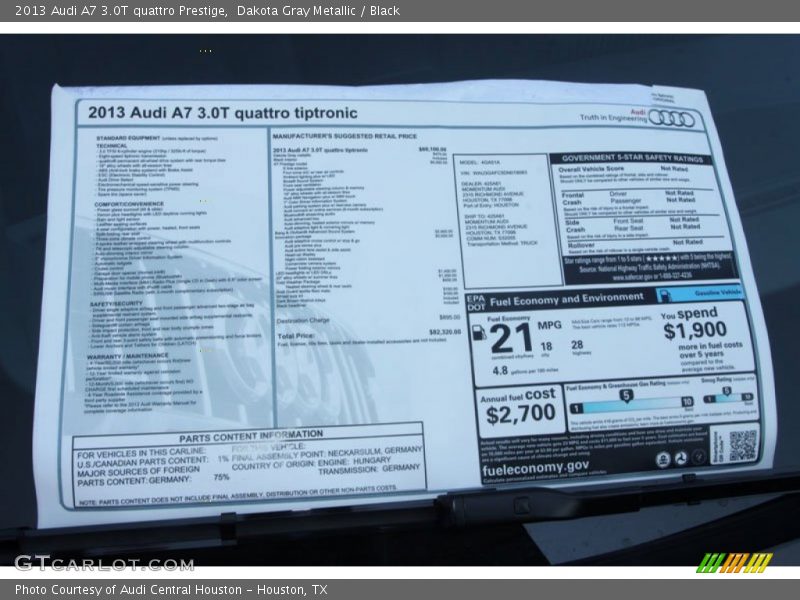Click 'TRANSMISSION: GERMANY' line
Viewport: 800px width, 600px height.
pyautogui.click(x=369, y=469)
